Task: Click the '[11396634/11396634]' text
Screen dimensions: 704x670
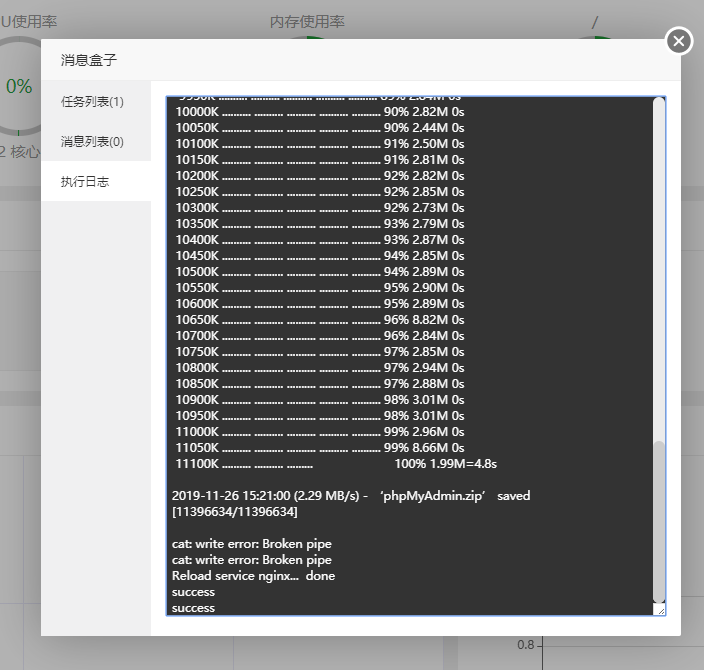Action: 234,511
